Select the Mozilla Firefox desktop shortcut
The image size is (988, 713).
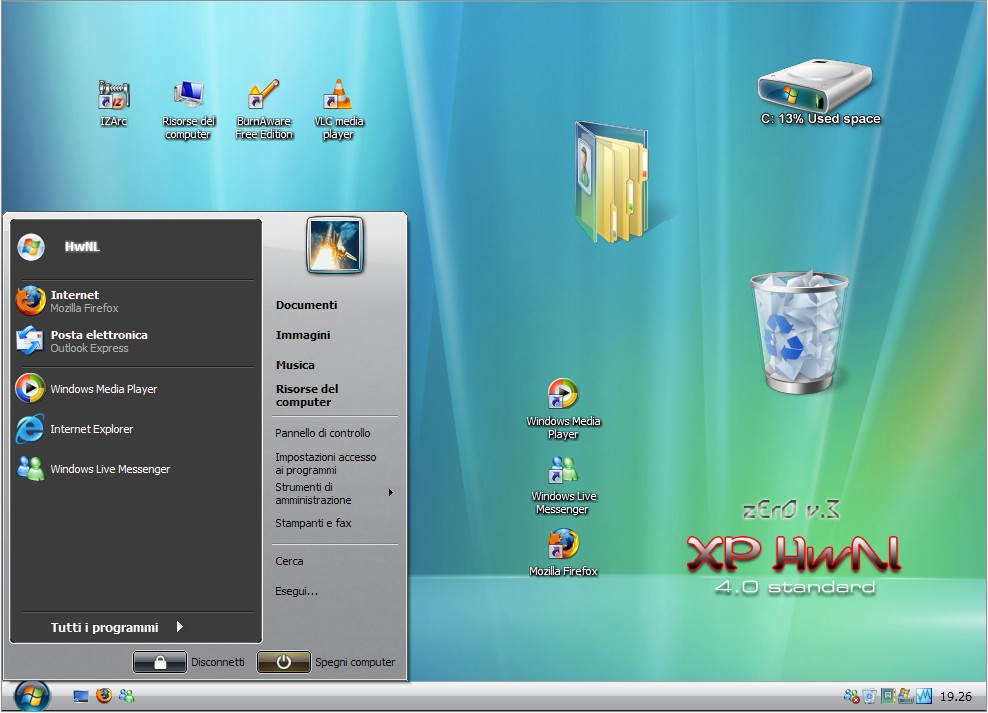563,553
